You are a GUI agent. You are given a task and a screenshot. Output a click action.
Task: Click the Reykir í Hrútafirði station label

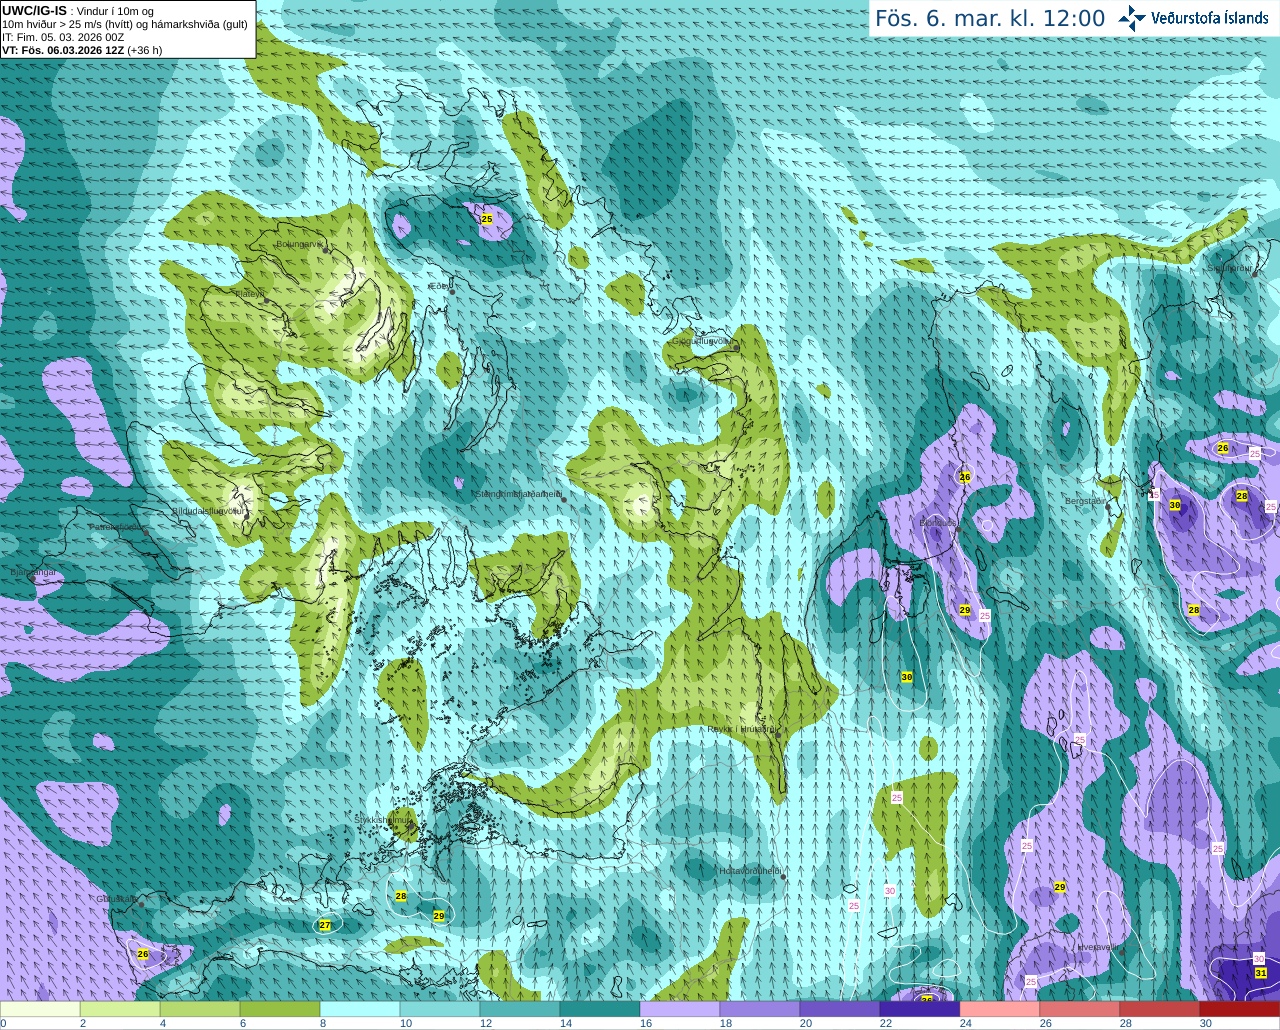(x=742, y=730)
